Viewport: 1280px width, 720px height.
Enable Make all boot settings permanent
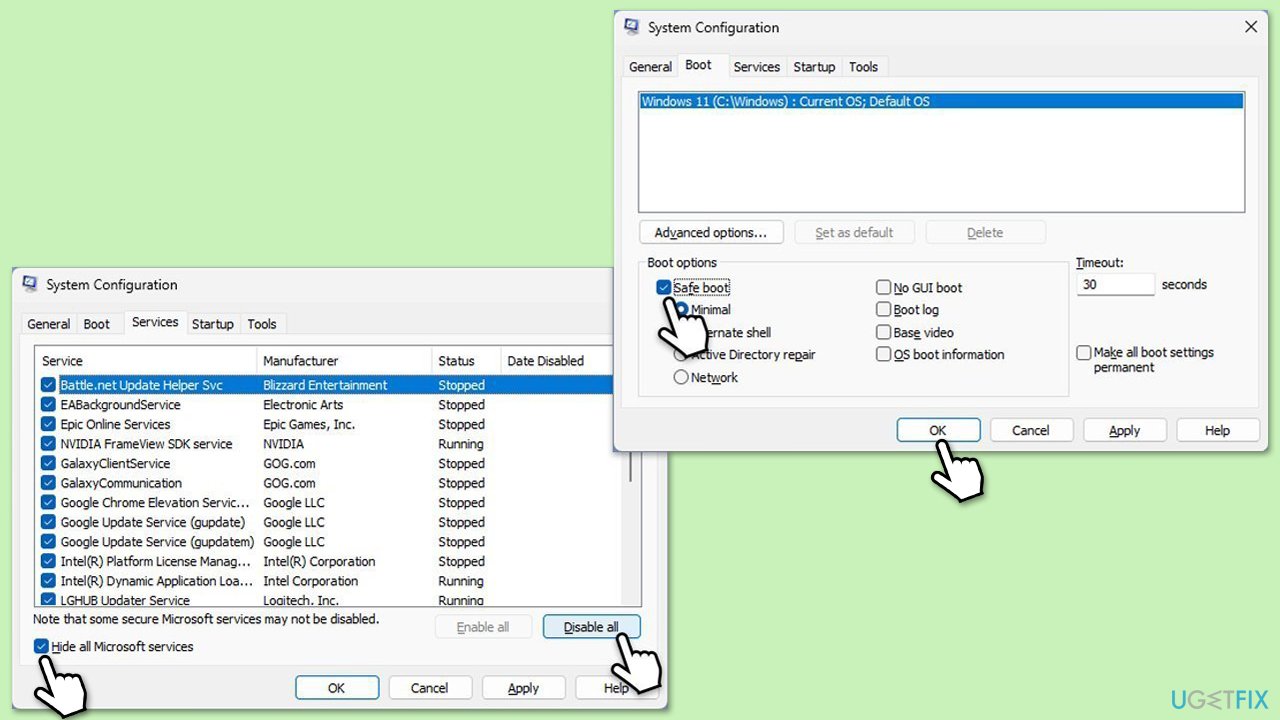1084,353
